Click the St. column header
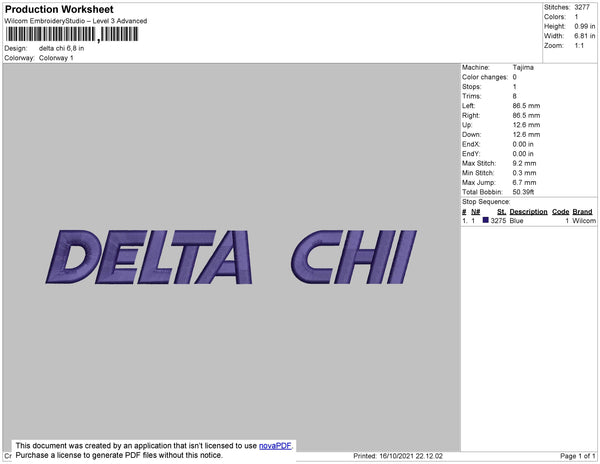 click(502, 212)
